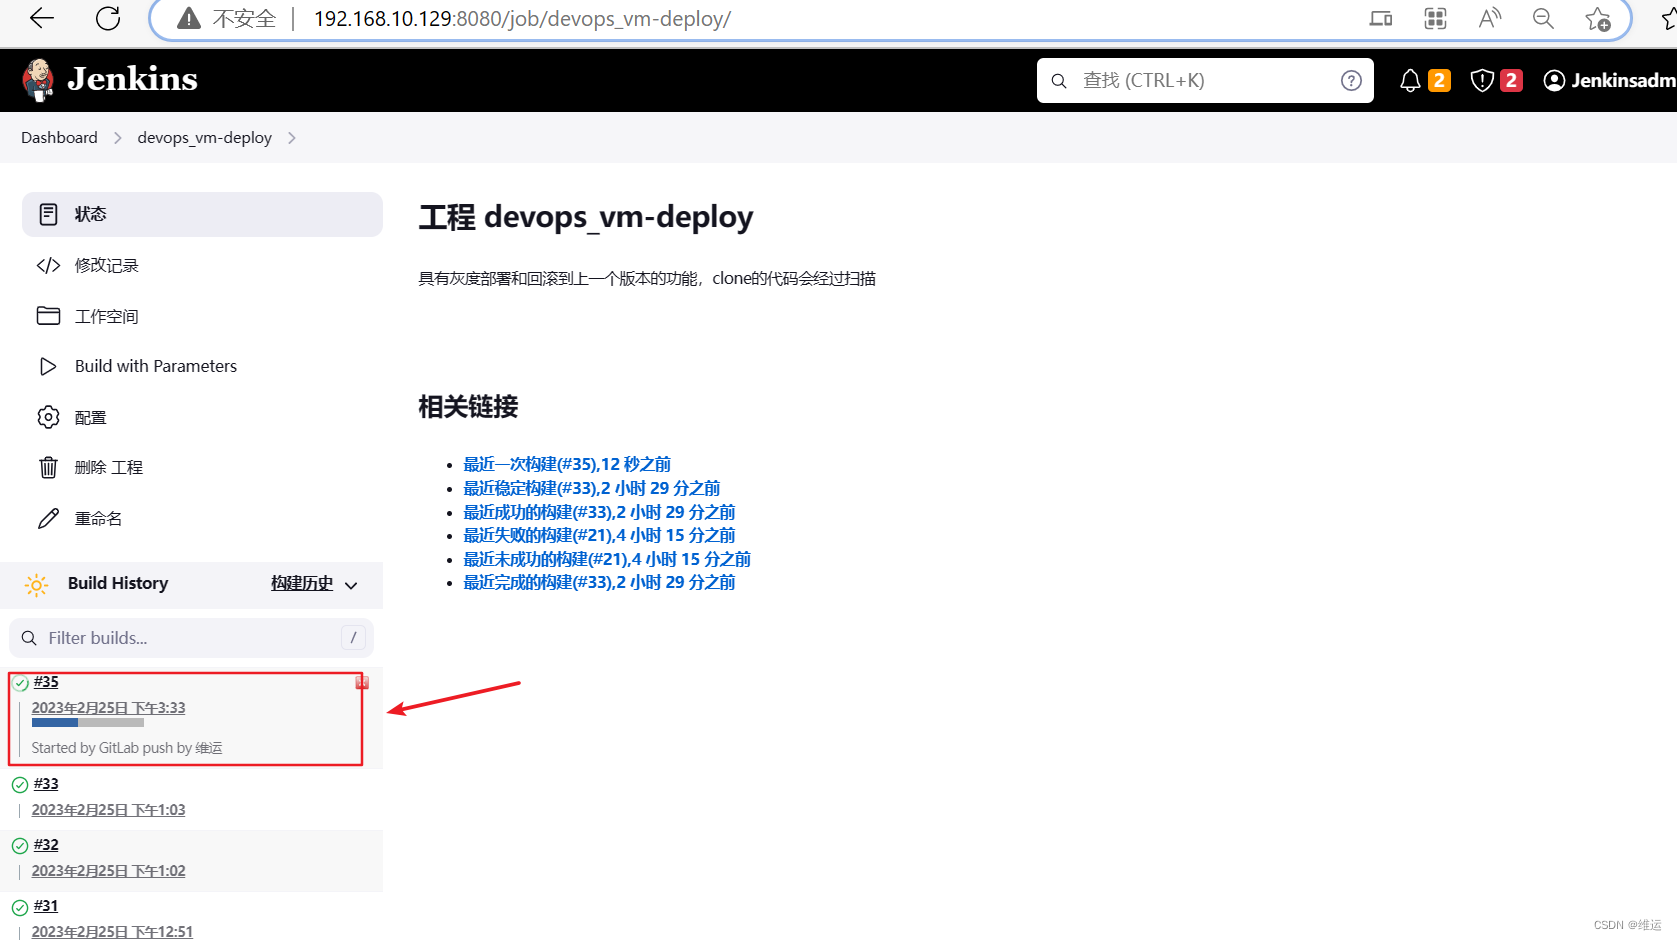
Task: Open build #35 timestamp 下午3:33
Action: pyautogui.click(x=108, y=708)
